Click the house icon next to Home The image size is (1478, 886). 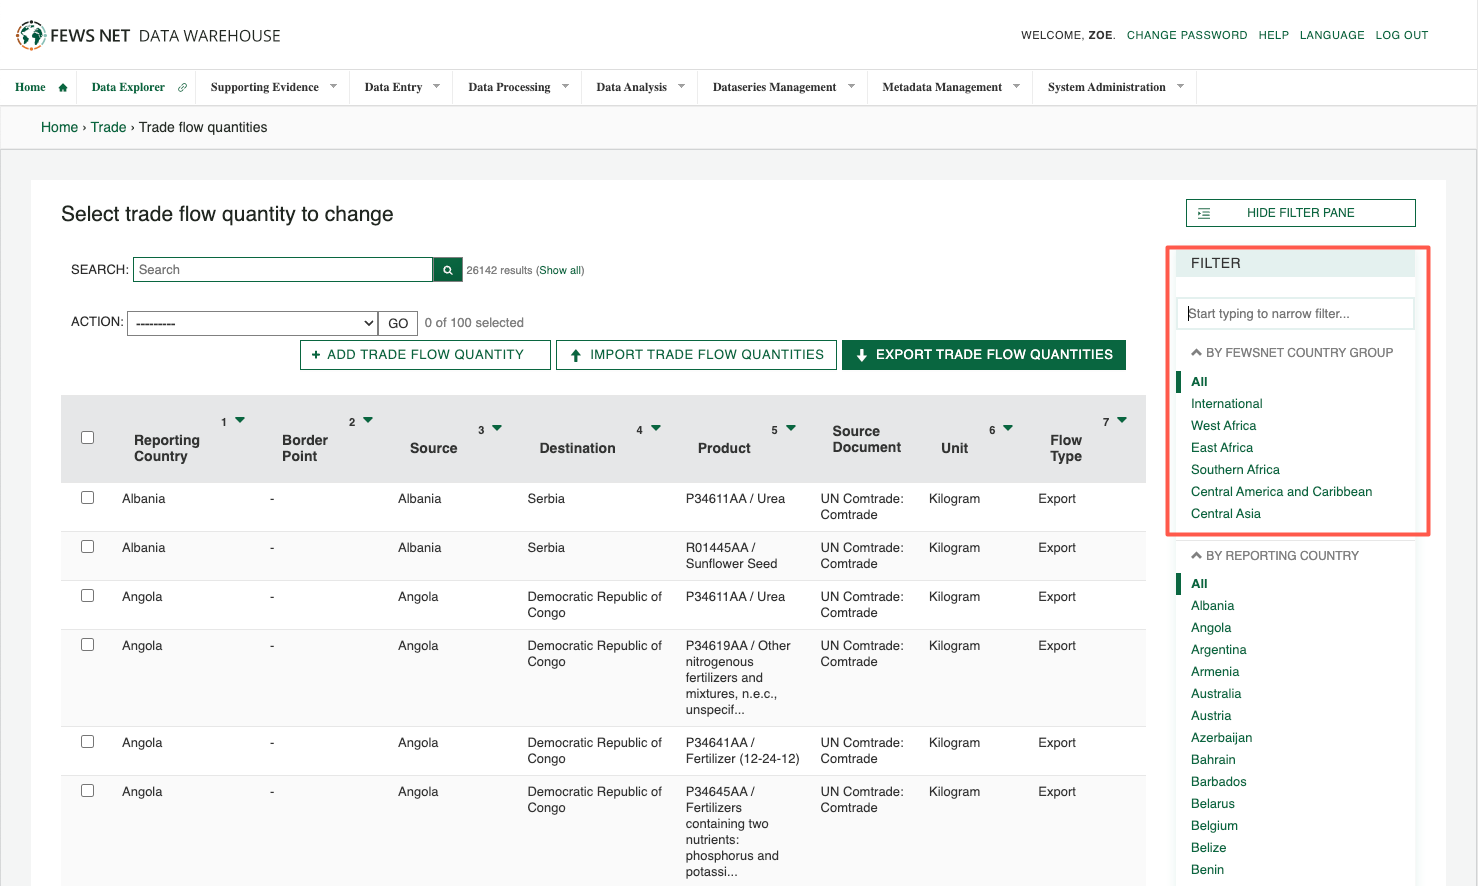pyautogui.click(x=62, y=86)
